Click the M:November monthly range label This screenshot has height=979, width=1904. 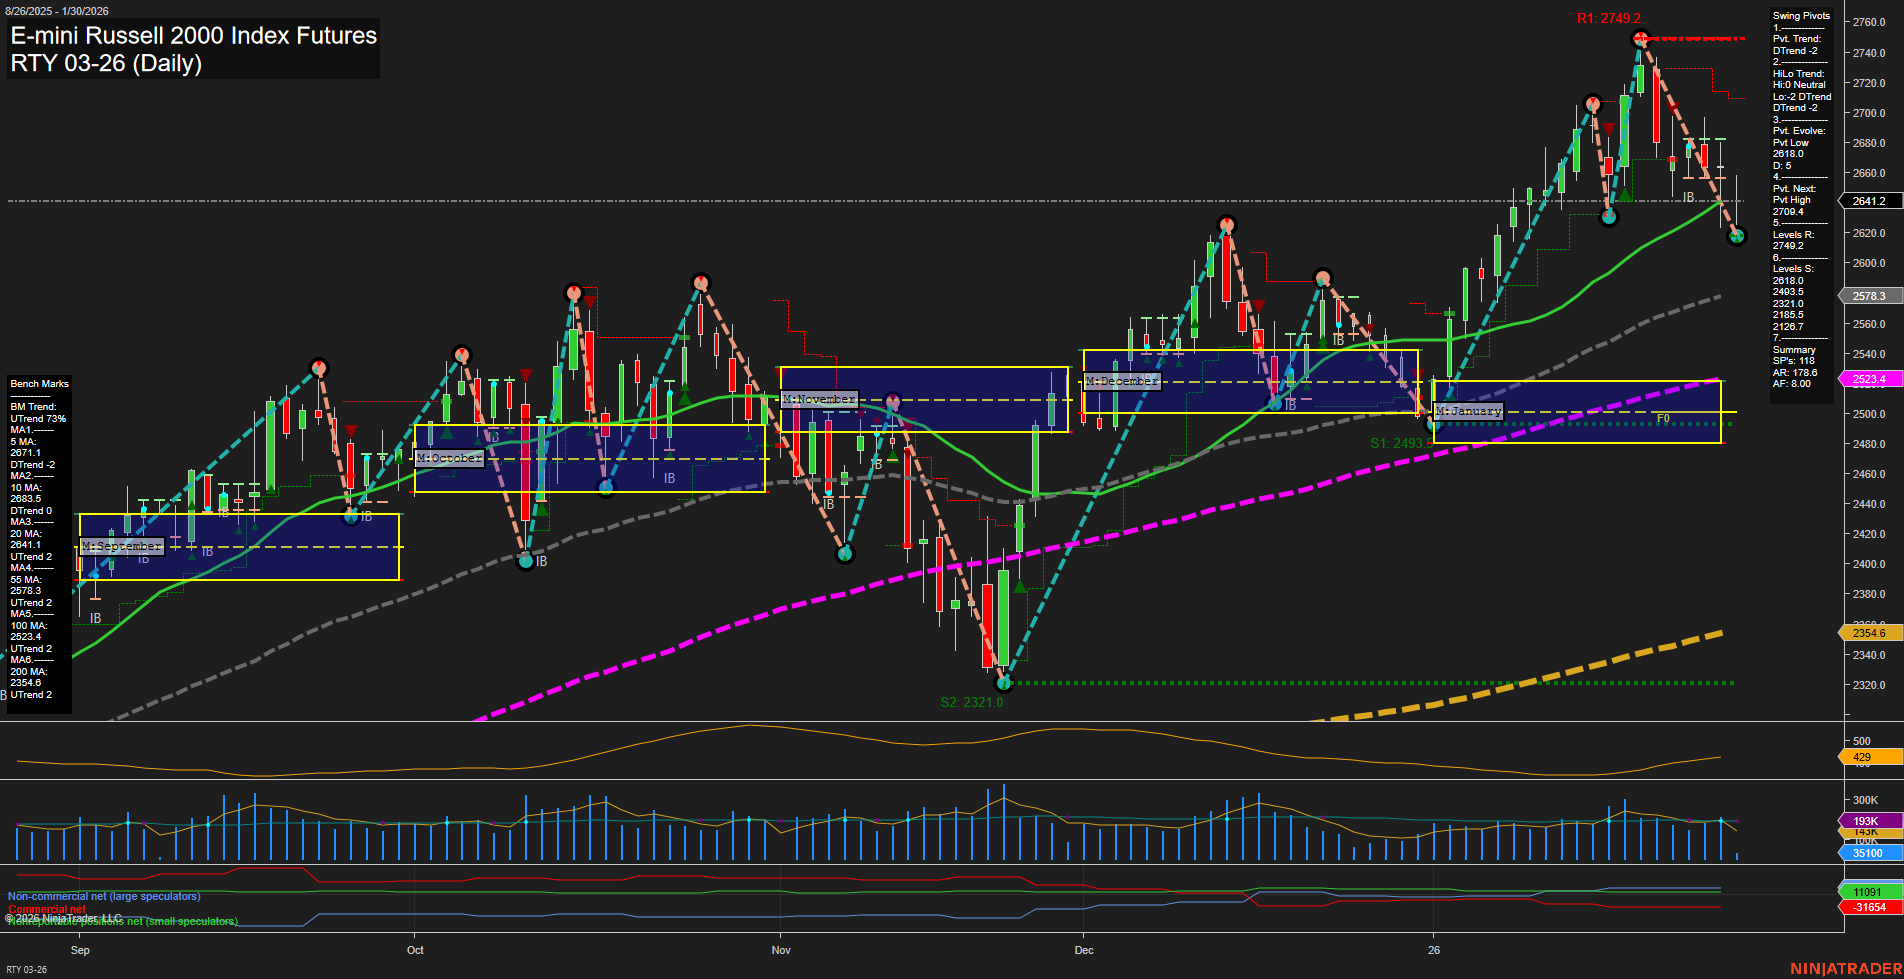pos(819,399)
